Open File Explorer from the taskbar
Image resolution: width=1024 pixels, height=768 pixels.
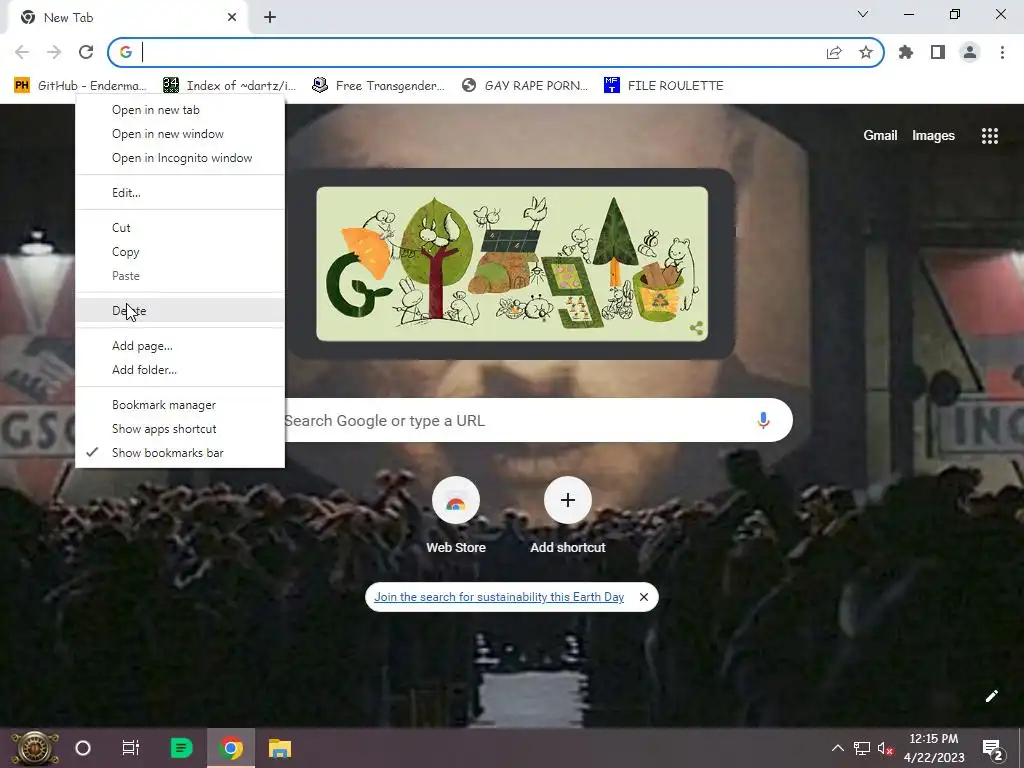pyautogui.click(x=280, y=748)
